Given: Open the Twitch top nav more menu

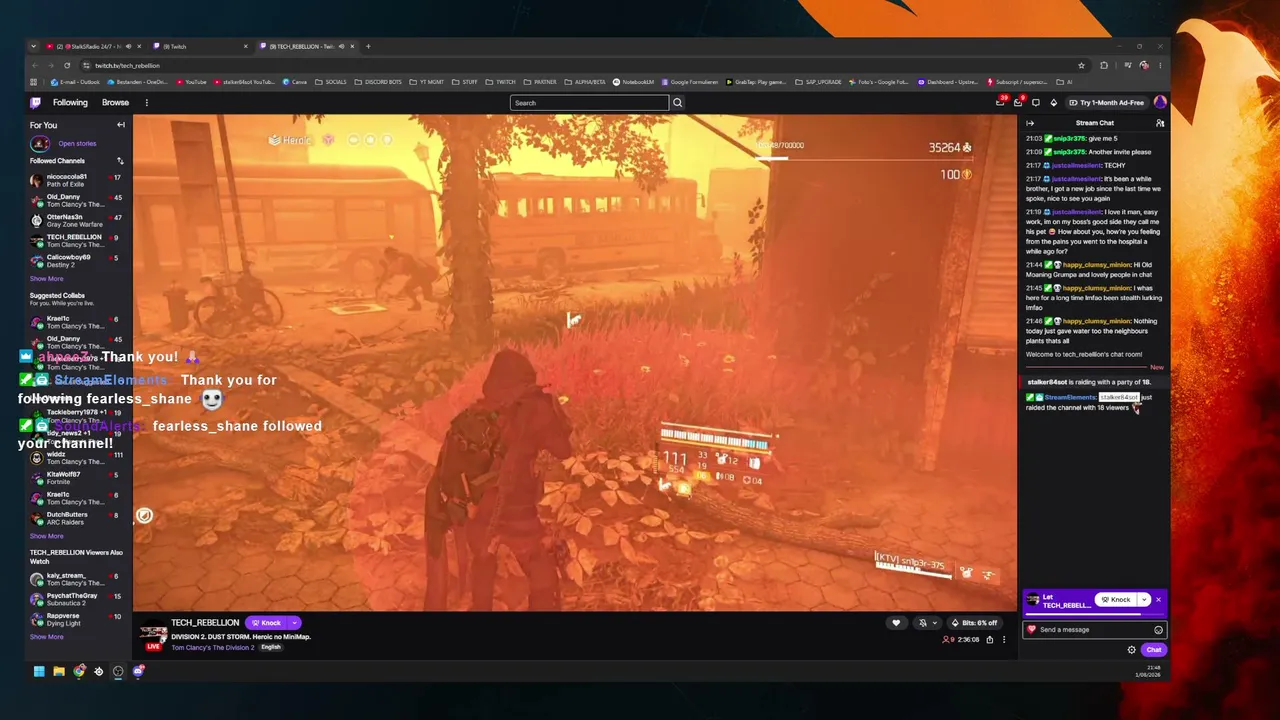Looking at the screenshot, I should [146, 102].
